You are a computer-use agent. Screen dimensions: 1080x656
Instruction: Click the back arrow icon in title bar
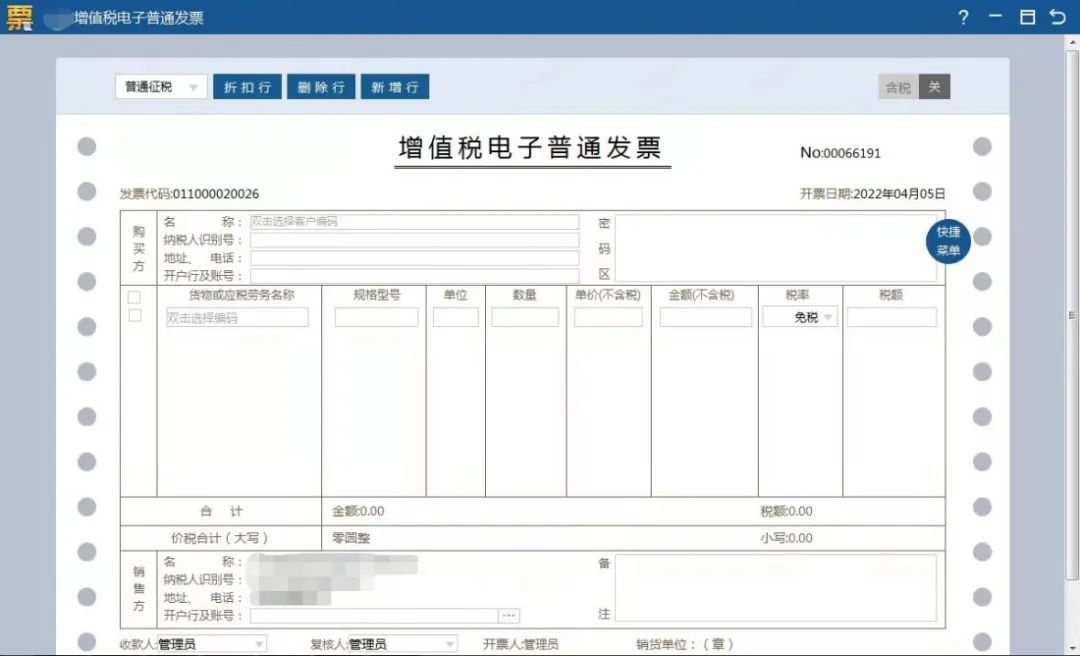[1059, 17]
